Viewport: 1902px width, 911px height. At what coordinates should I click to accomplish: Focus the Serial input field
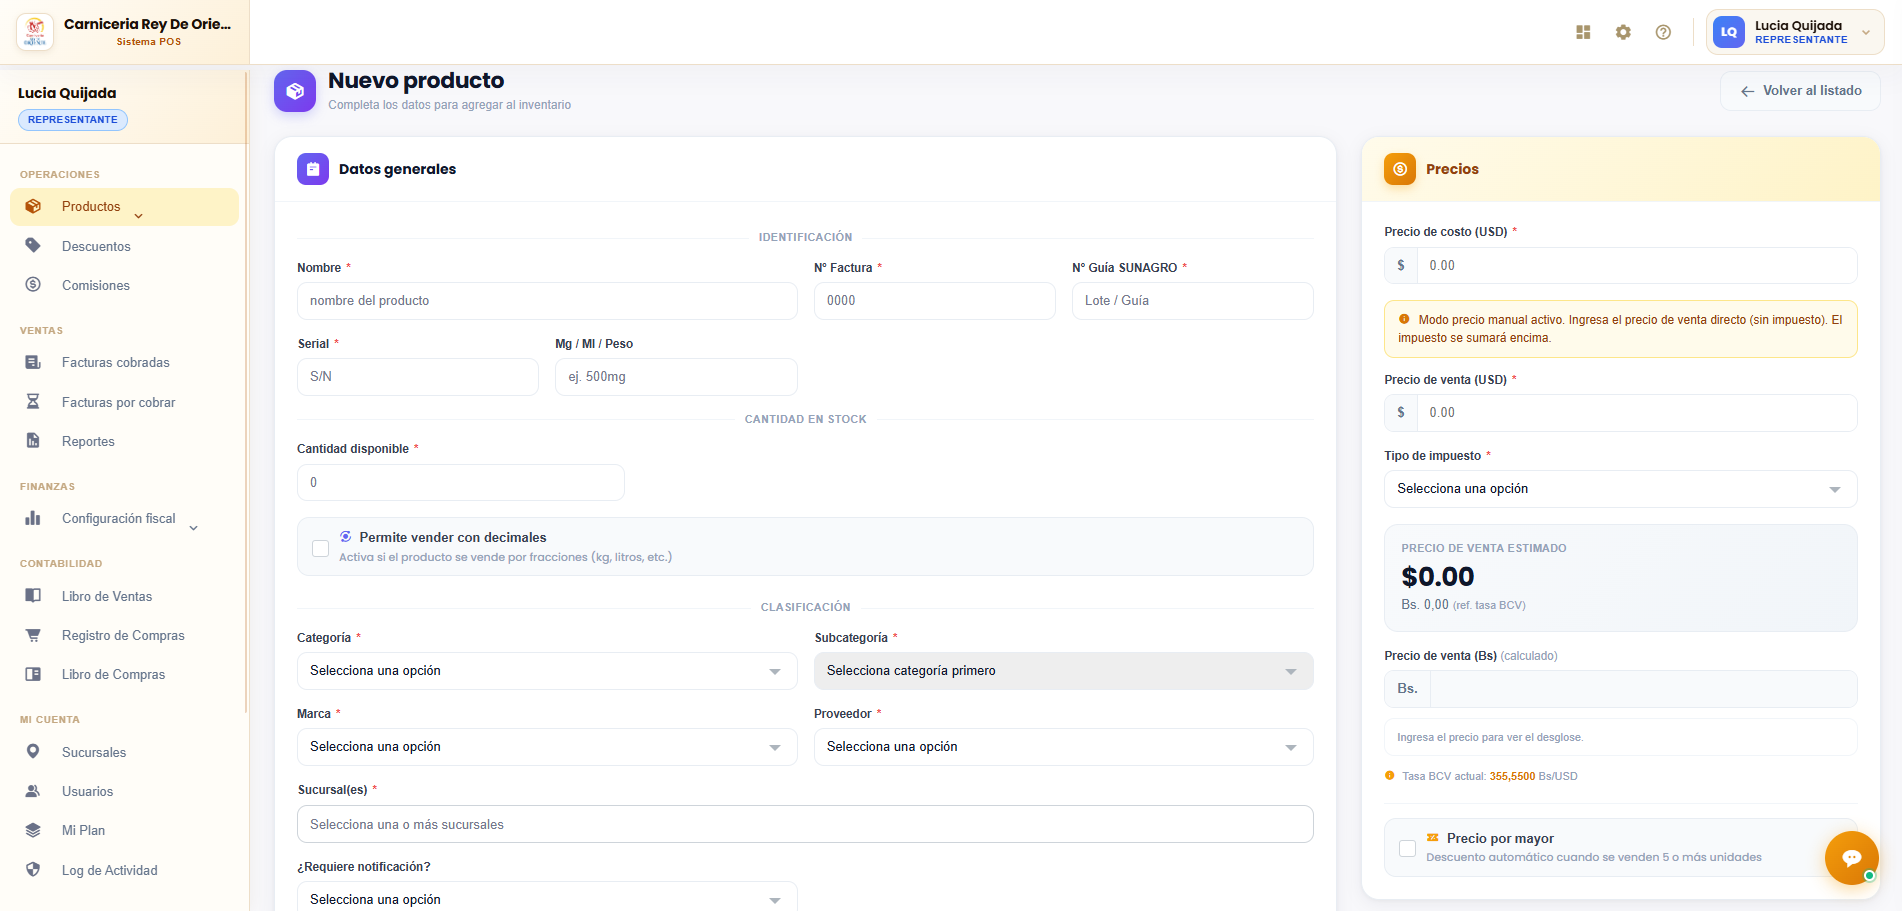pyautogui.click(x=418, y=377)
